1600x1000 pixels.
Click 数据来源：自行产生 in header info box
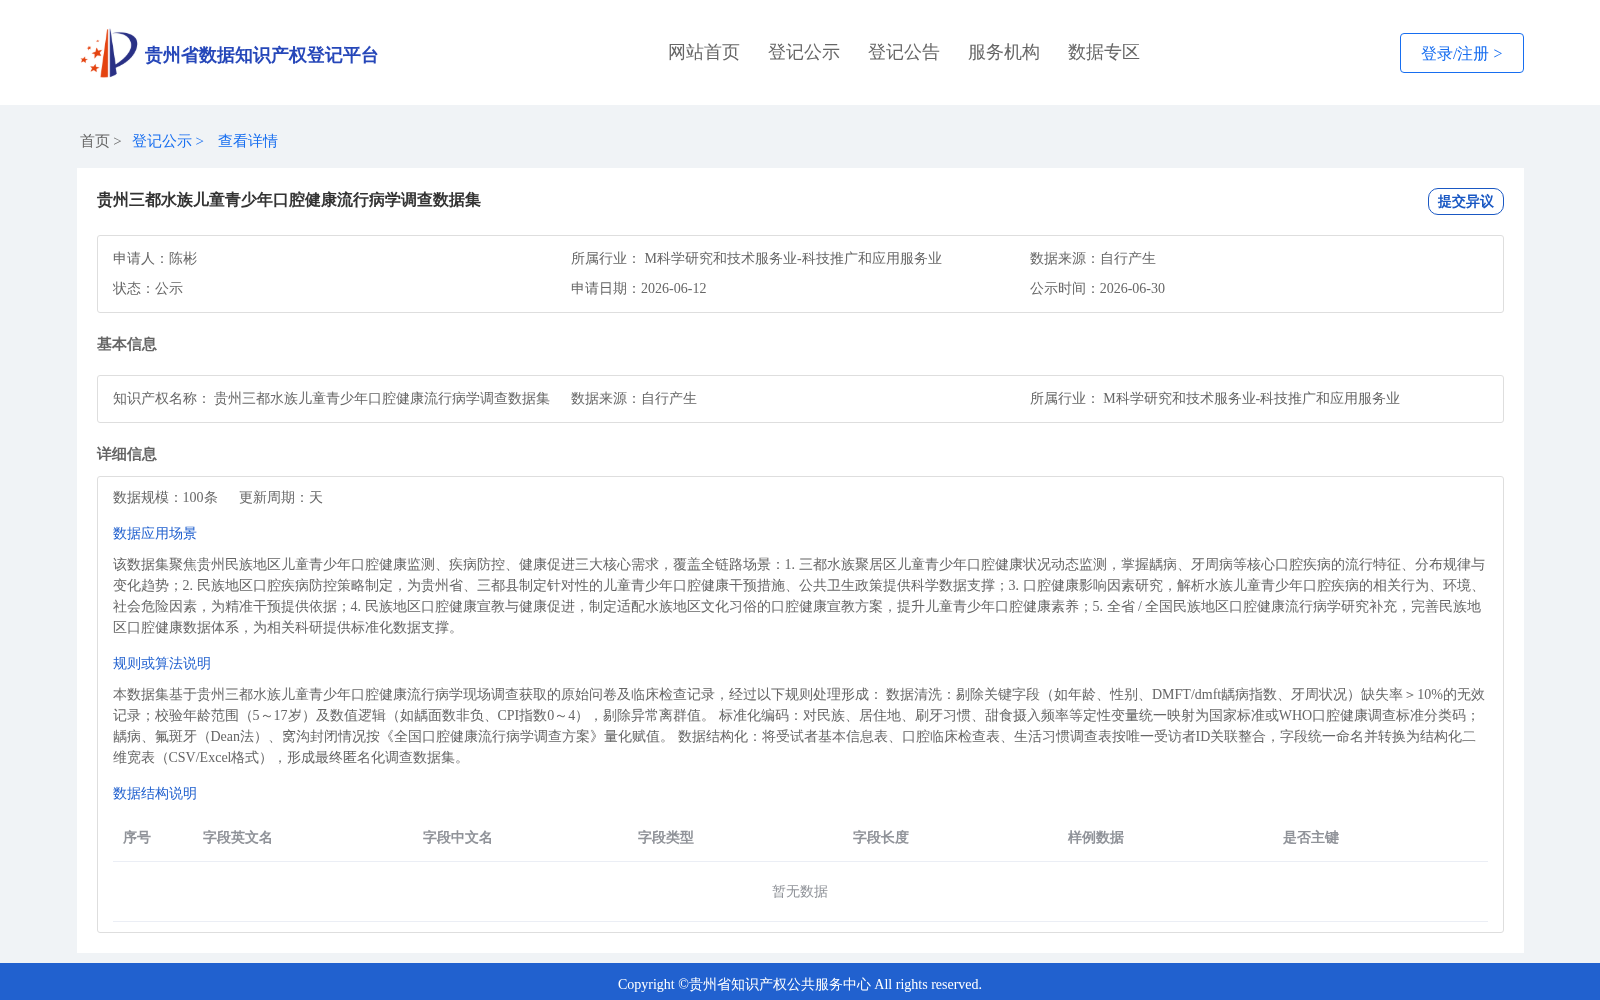(x=1093, y=258)
